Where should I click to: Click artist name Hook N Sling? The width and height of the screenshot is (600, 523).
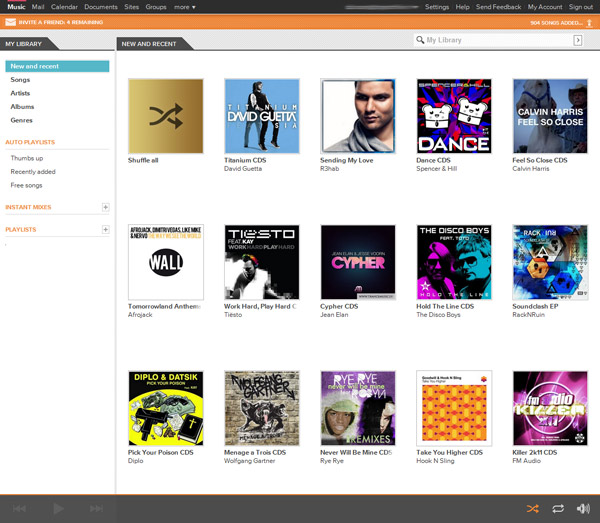[435, 461]
